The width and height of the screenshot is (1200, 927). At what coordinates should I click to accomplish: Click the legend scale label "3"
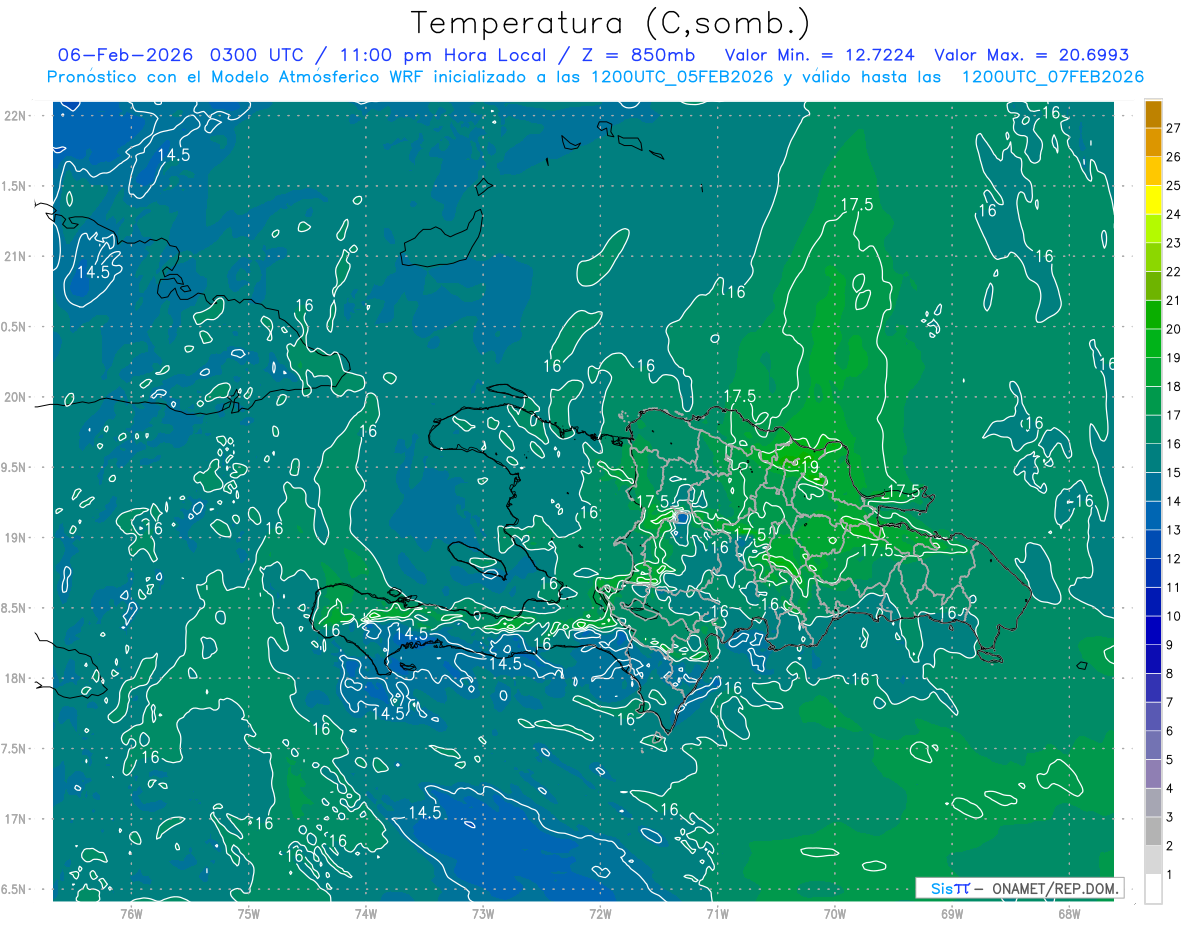[x=1171, y=817]
